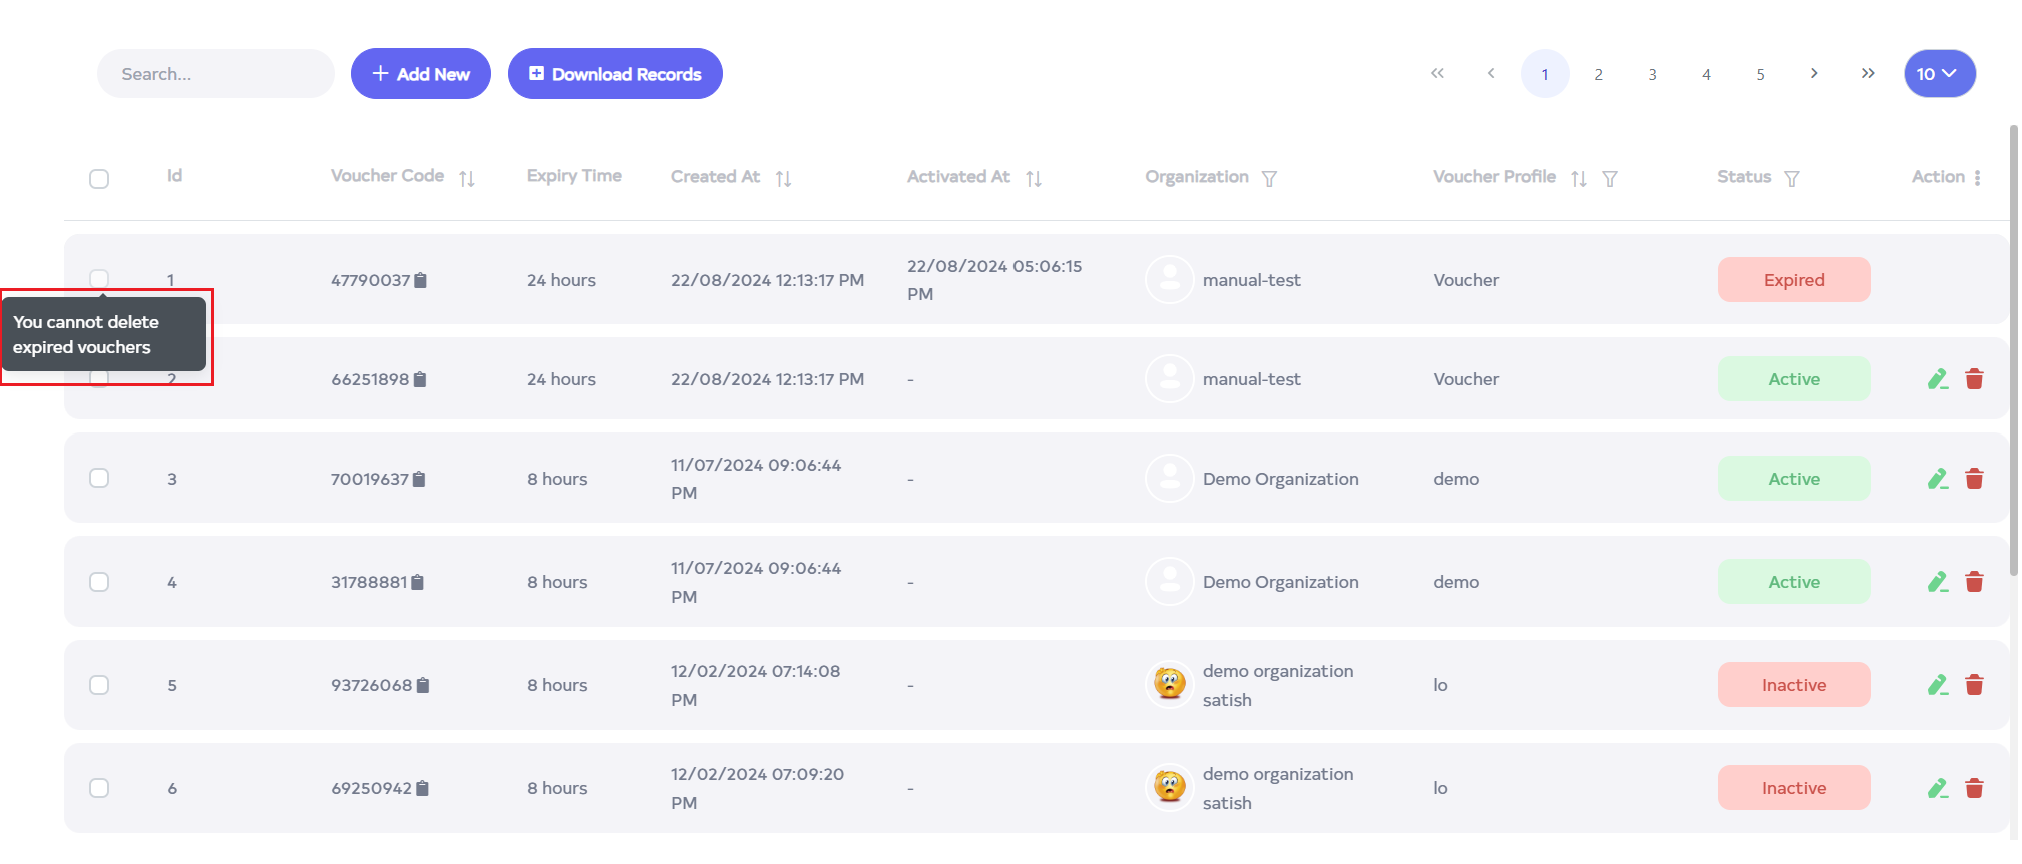Sort by Voucher Code column arrows
The height and width of the screenshot is (864, 2022).
tap(466, 178)
